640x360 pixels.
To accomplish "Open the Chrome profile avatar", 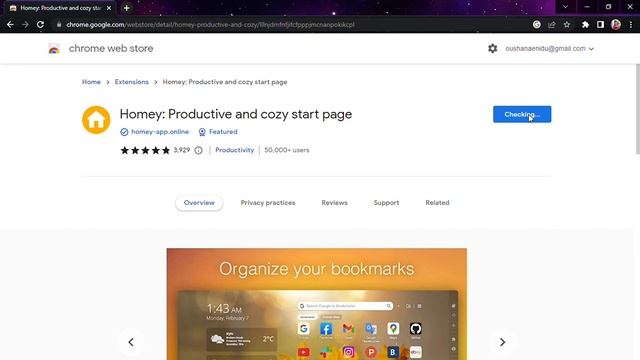I will tap(616, 24).
